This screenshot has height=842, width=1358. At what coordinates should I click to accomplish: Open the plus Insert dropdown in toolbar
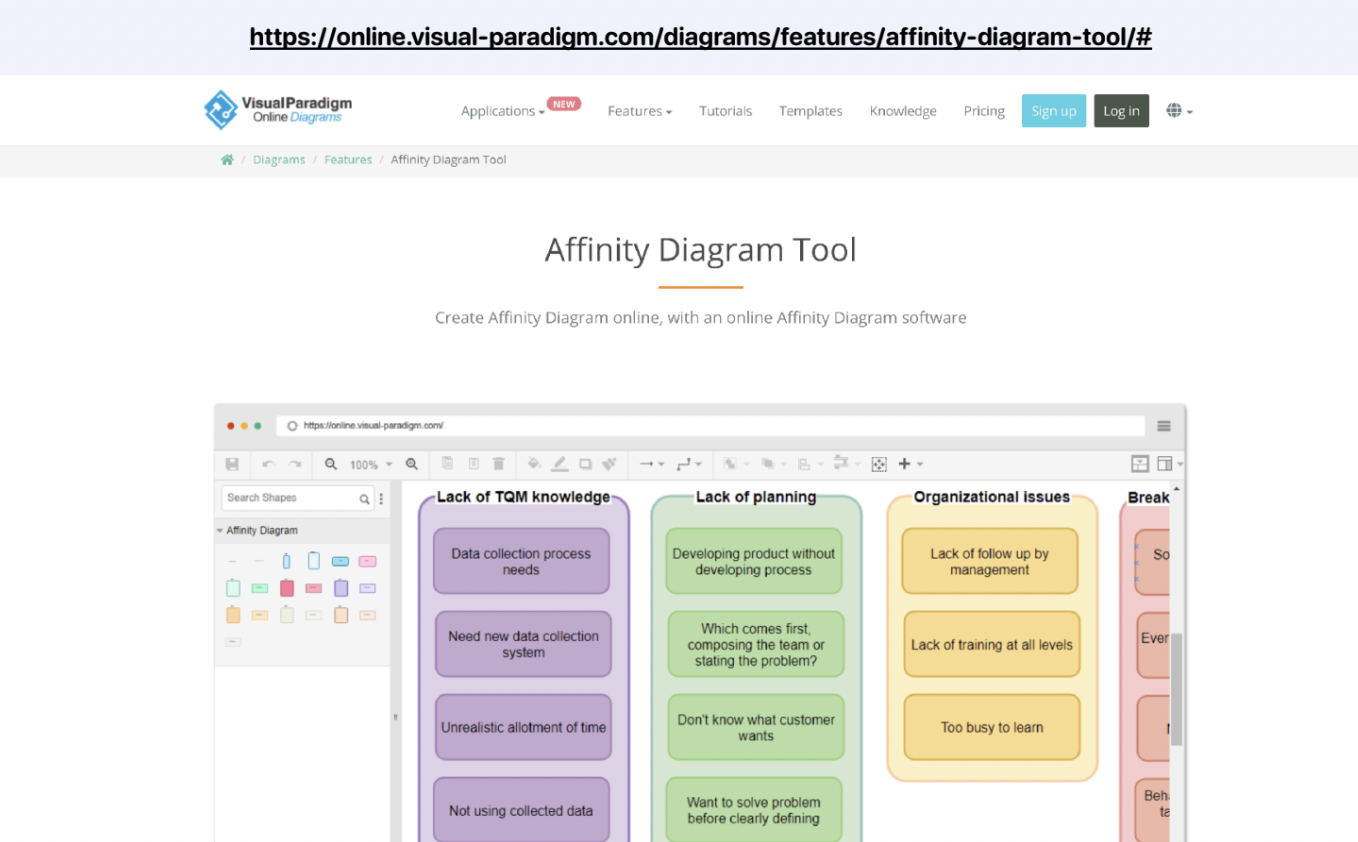tap(911, 464)
